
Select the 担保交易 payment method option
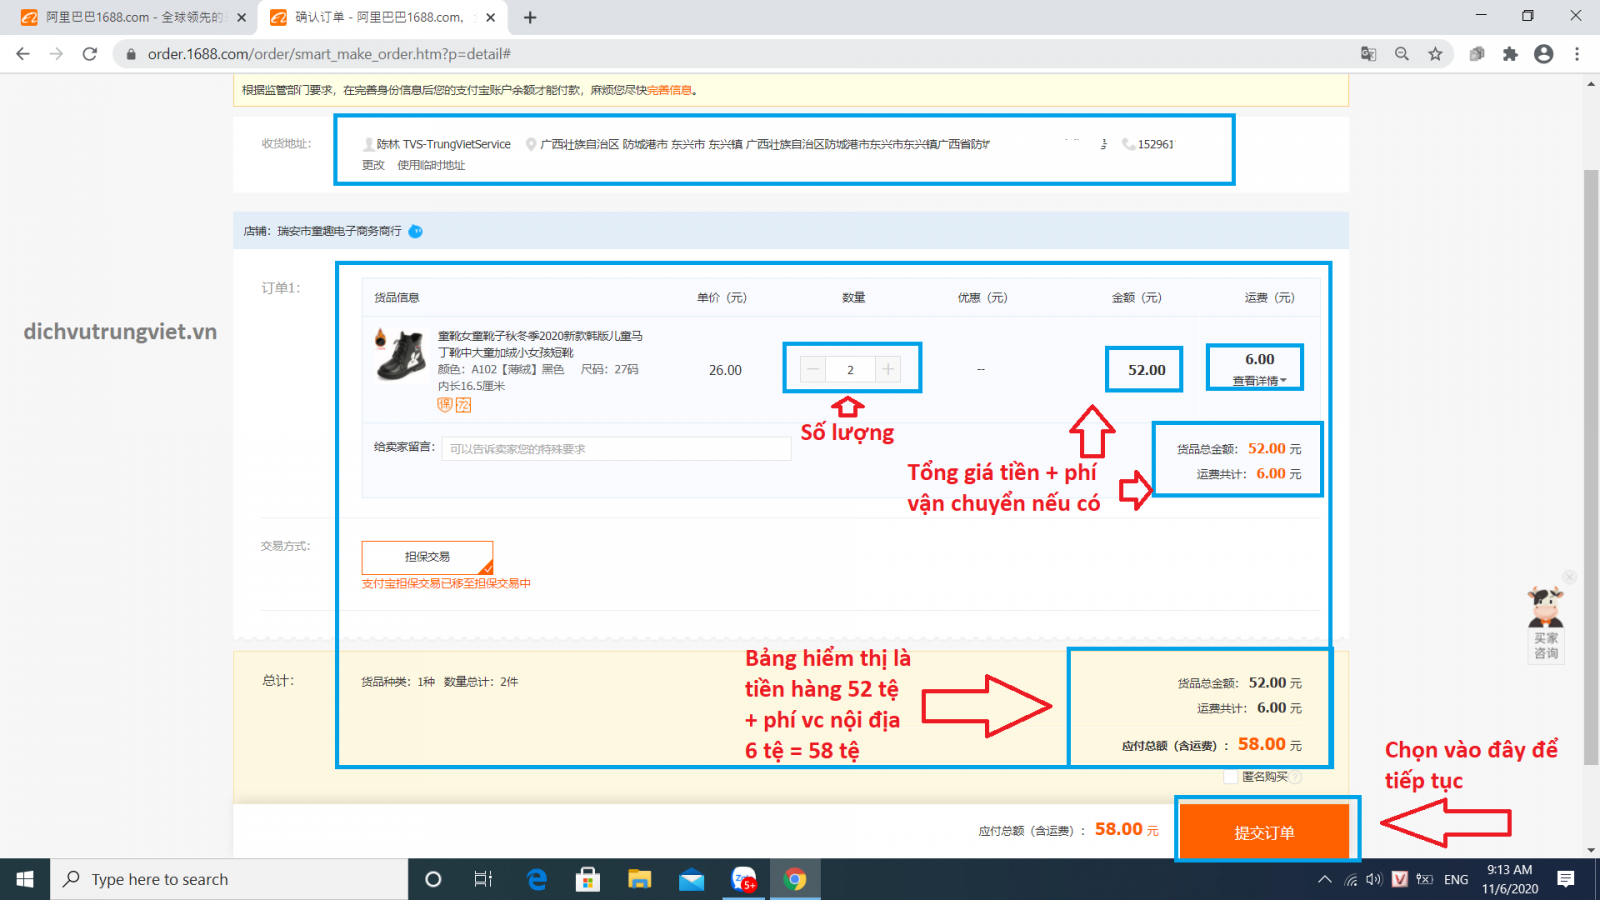(427, 557)
